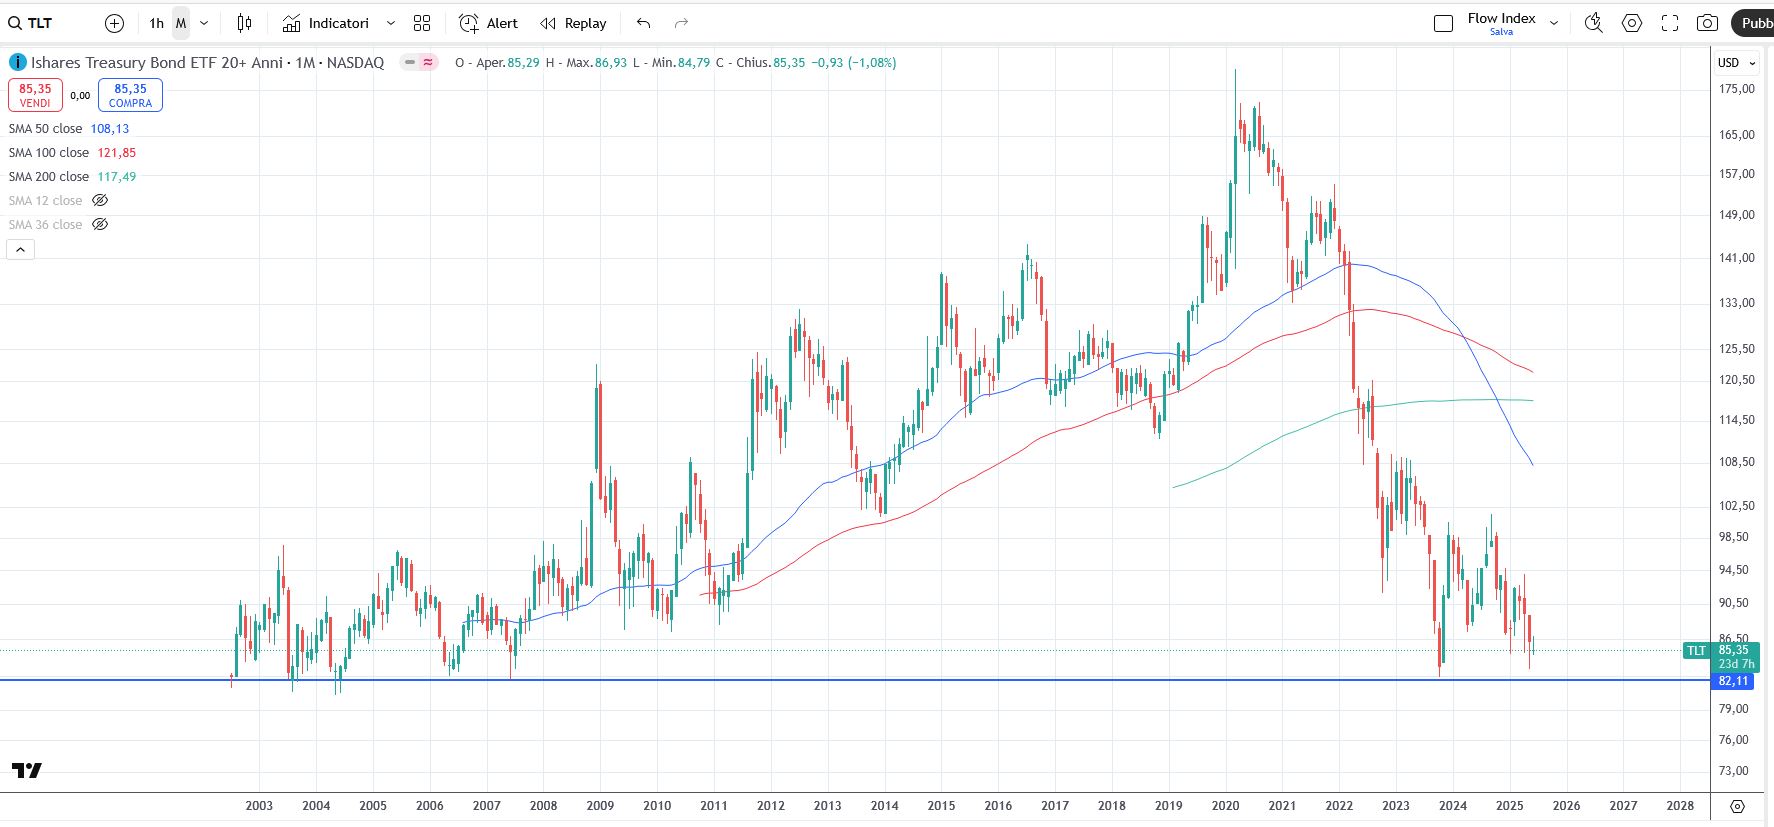Click the 2009 label on the time axis
1774x827 pixels.
coord(600,806)
